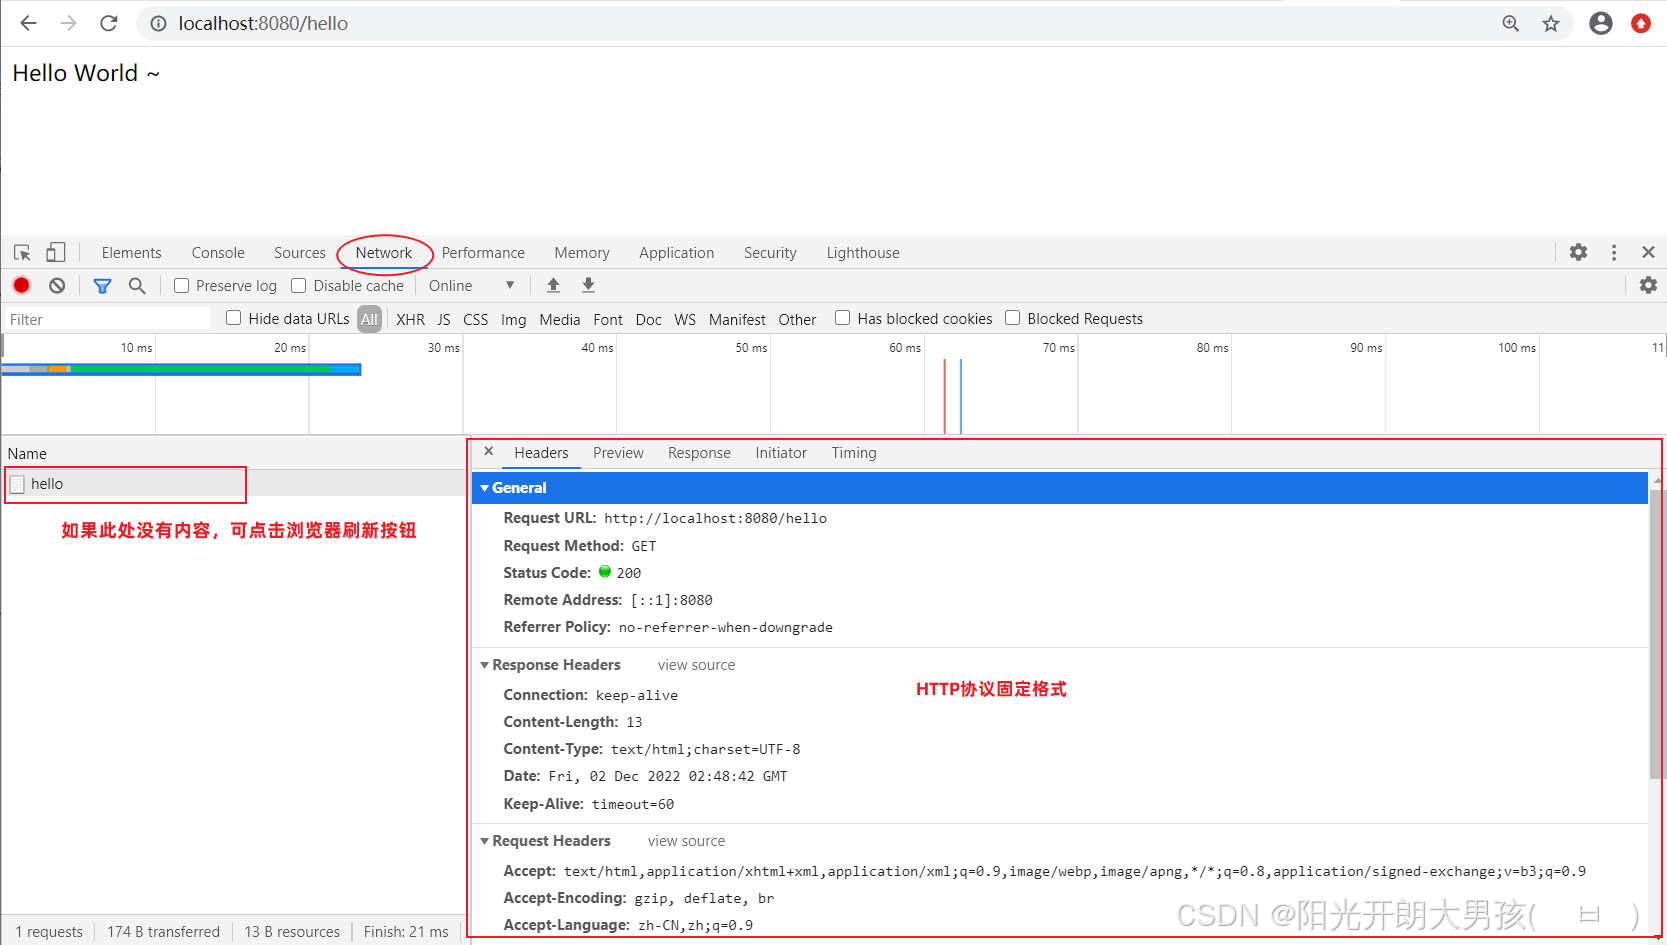The image size is (1667, 945).
Task: Activate the inspect element picker
Action: 22,252
